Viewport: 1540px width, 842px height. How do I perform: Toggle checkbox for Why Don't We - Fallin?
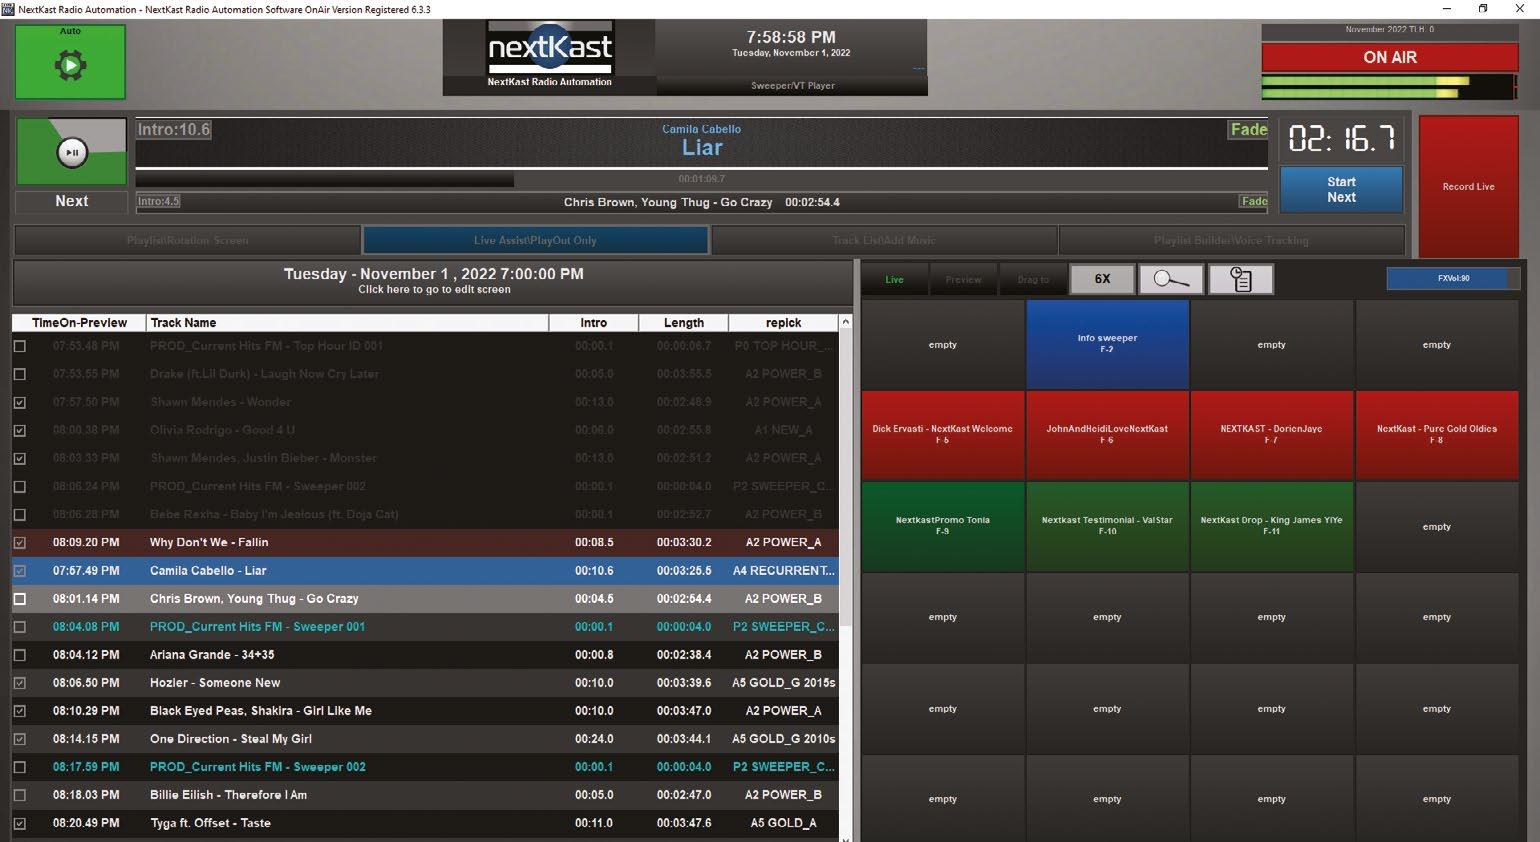(x=20, y=543)
